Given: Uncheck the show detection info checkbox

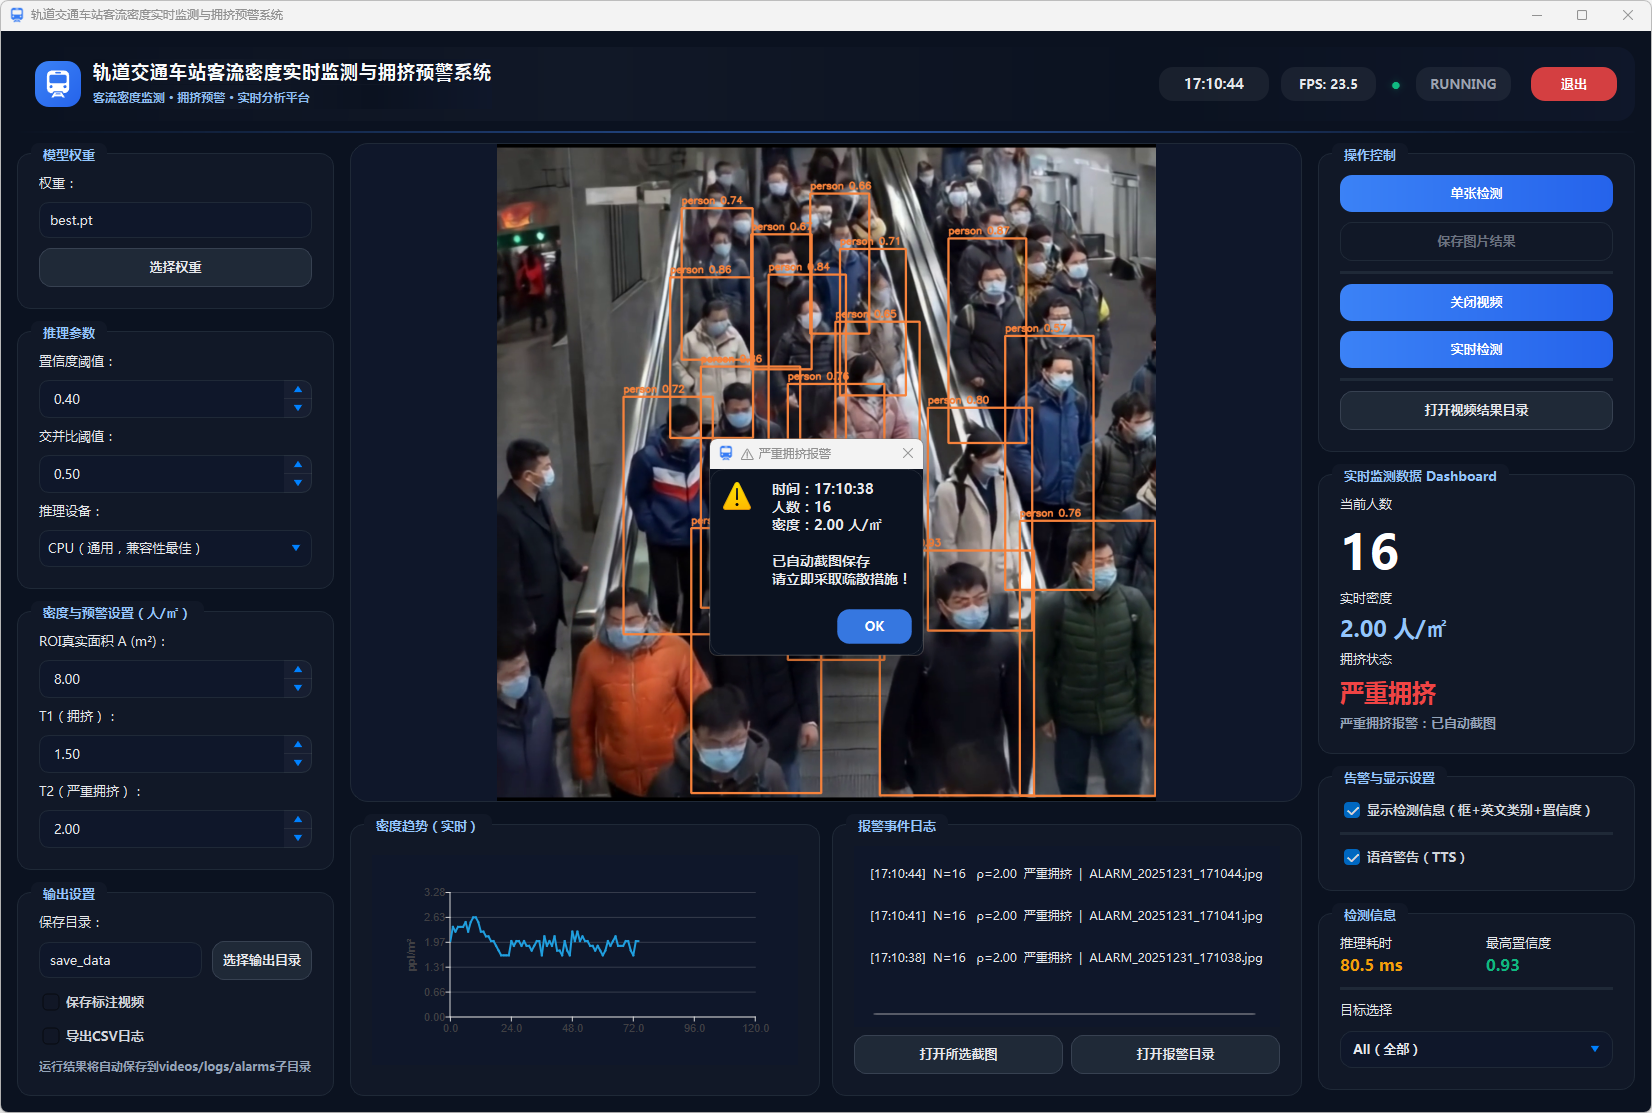Looking at the screenshot, I should pos(1352,810).
